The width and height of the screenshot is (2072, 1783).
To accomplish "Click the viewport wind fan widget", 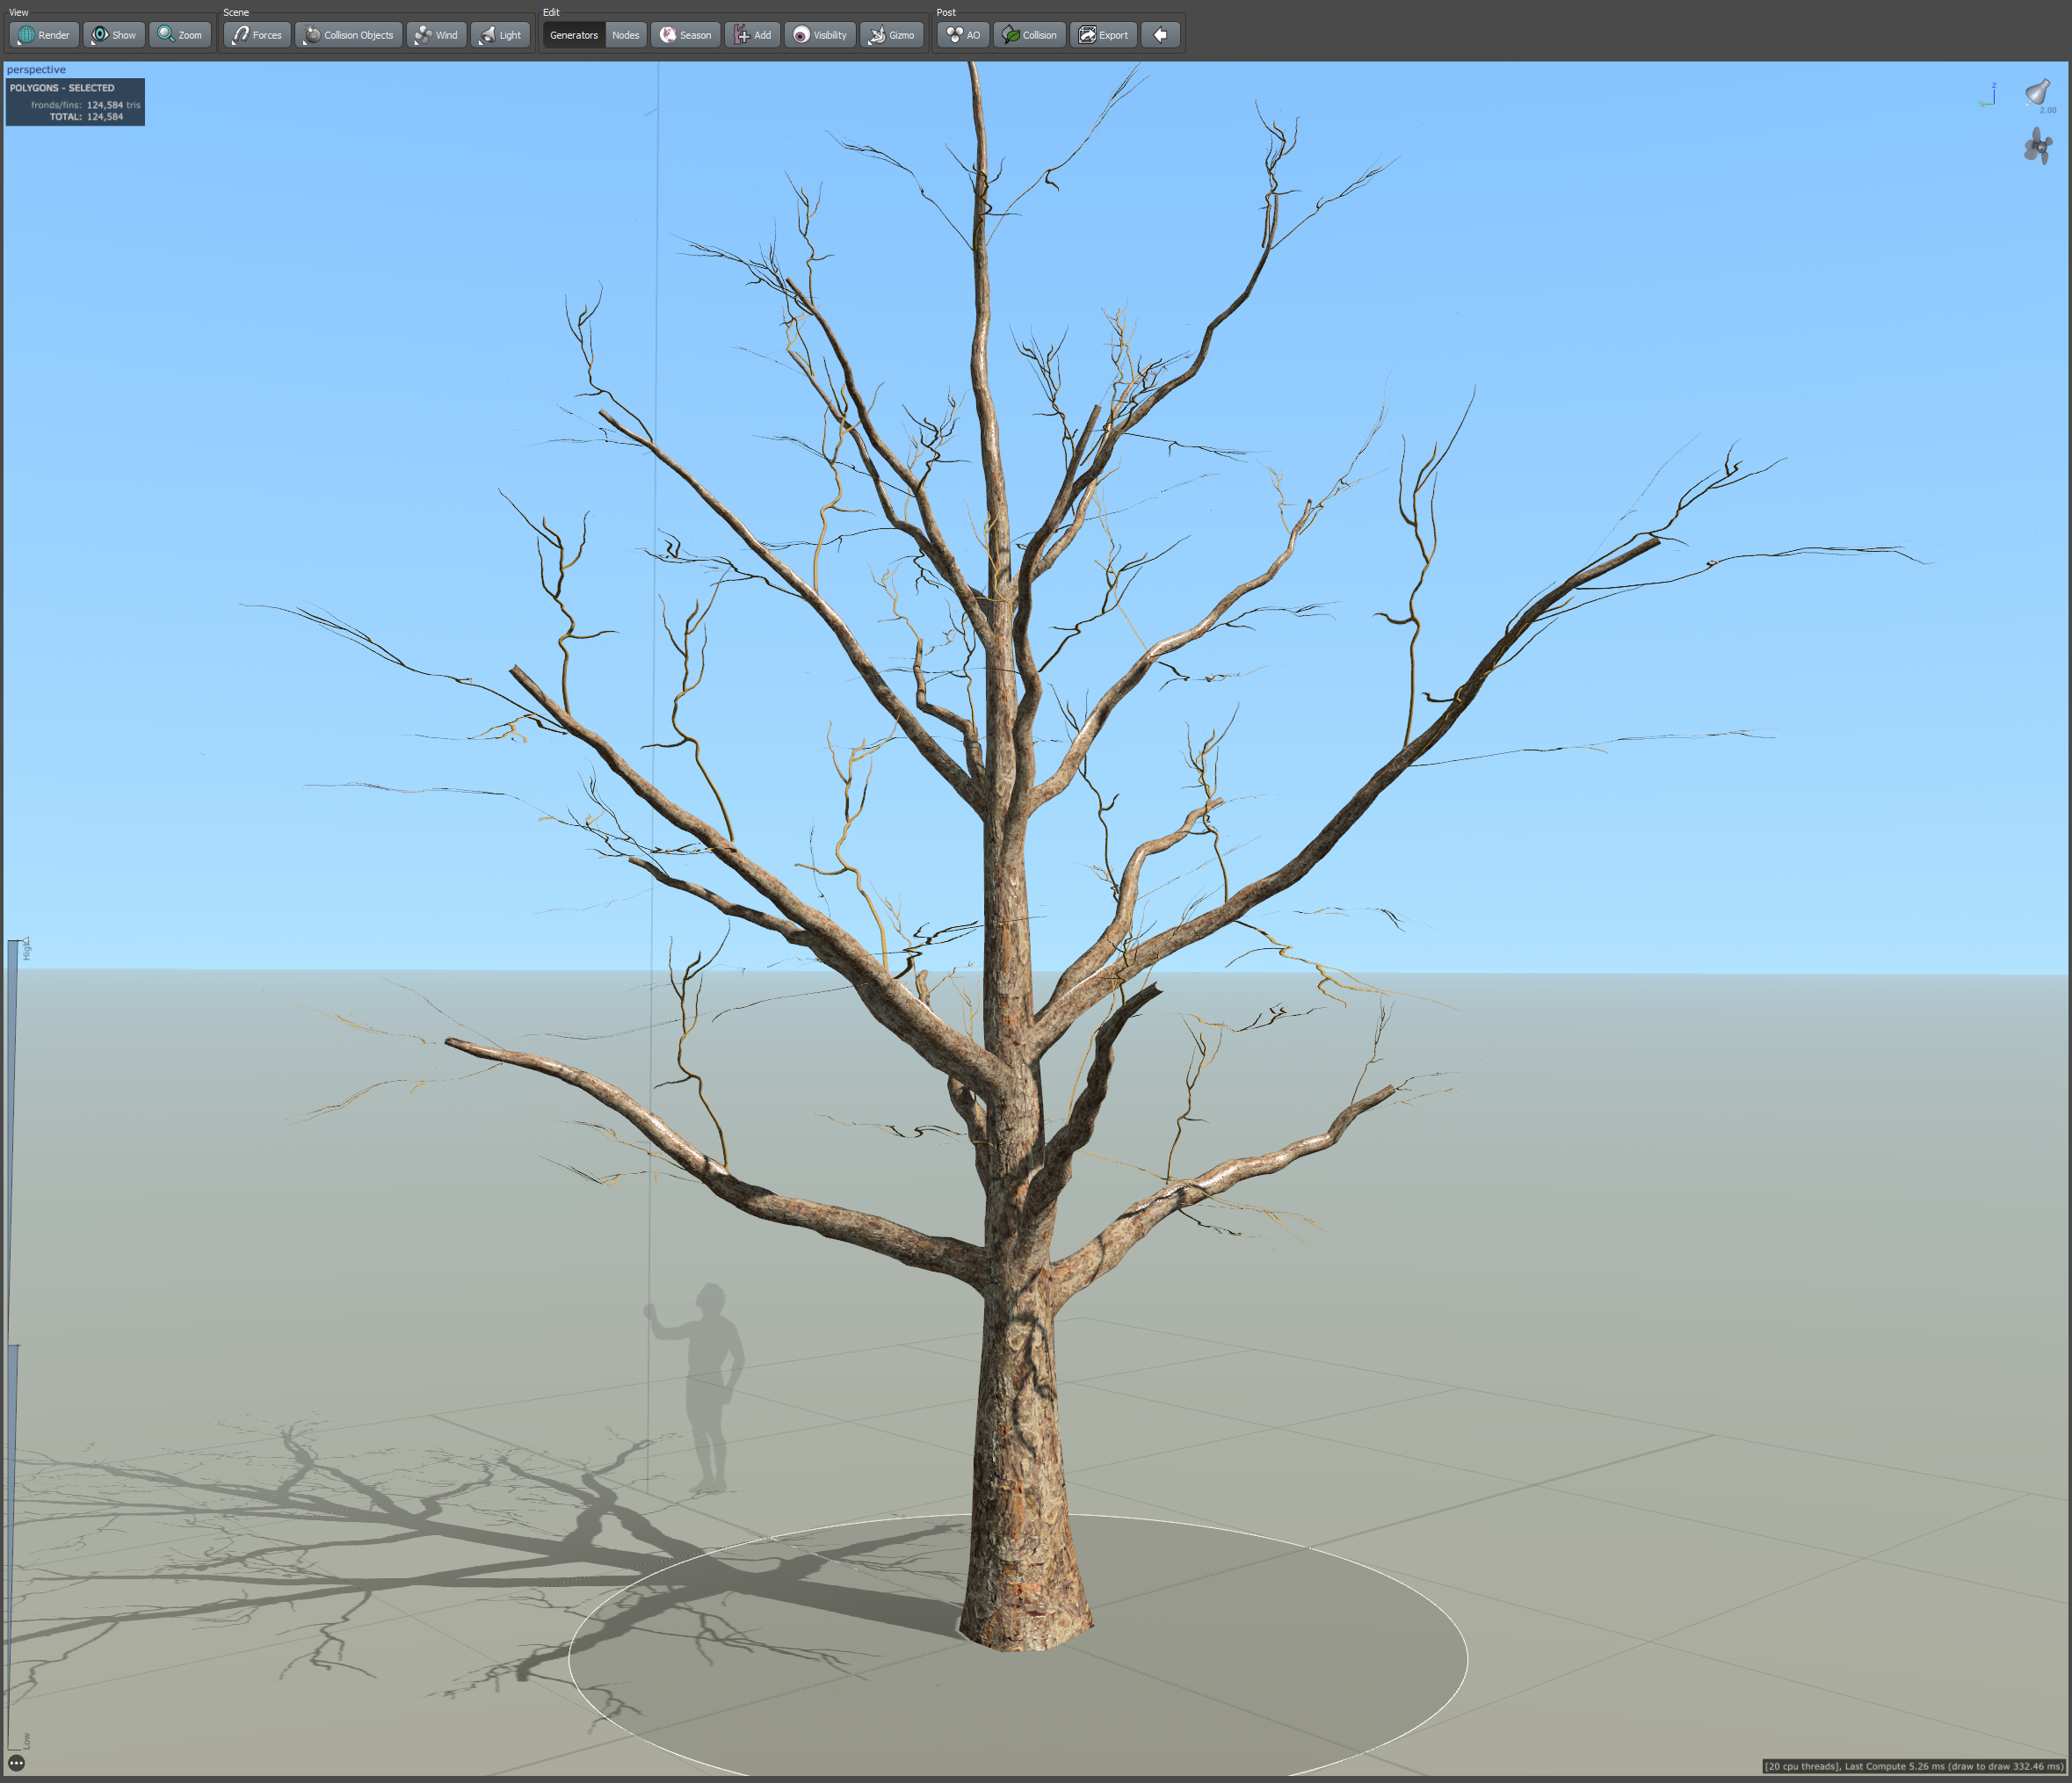I will pos(2038,148).
